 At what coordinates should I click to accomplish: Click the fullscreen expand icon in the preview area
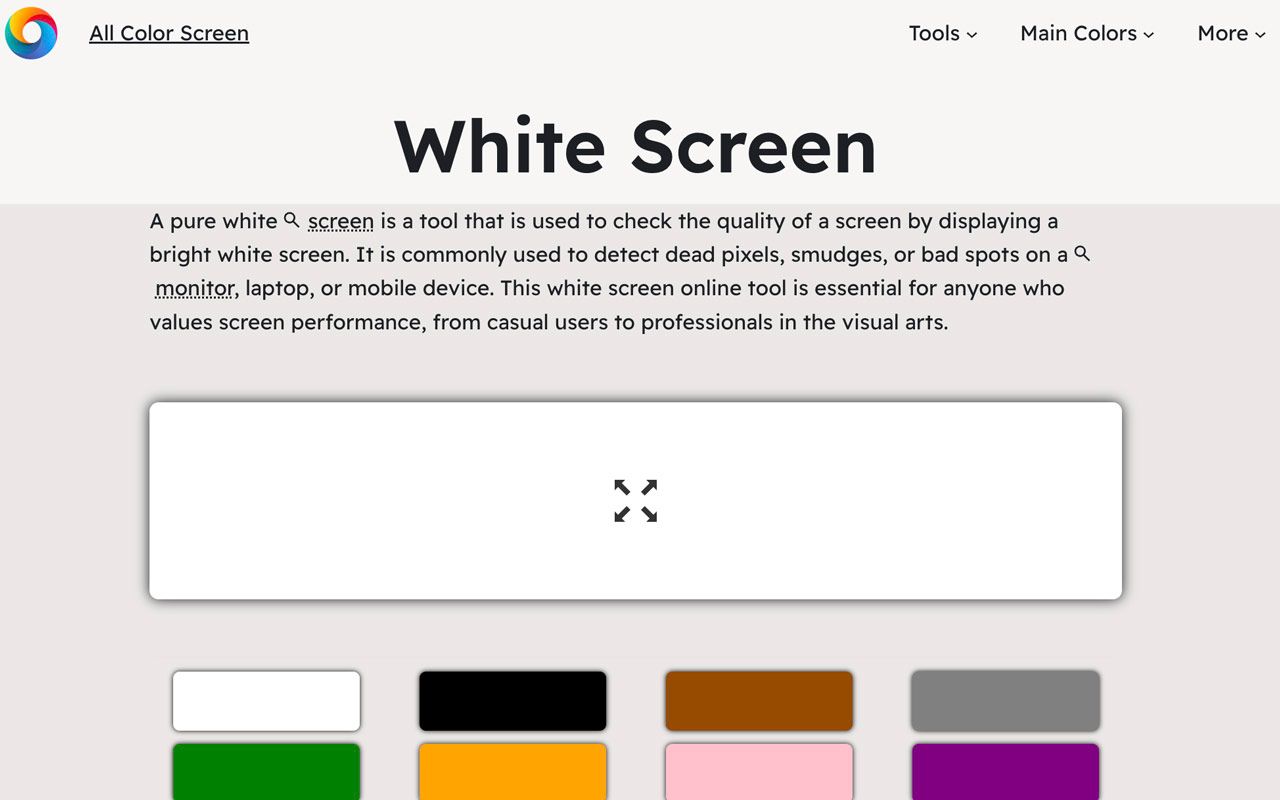pos(634,500)
